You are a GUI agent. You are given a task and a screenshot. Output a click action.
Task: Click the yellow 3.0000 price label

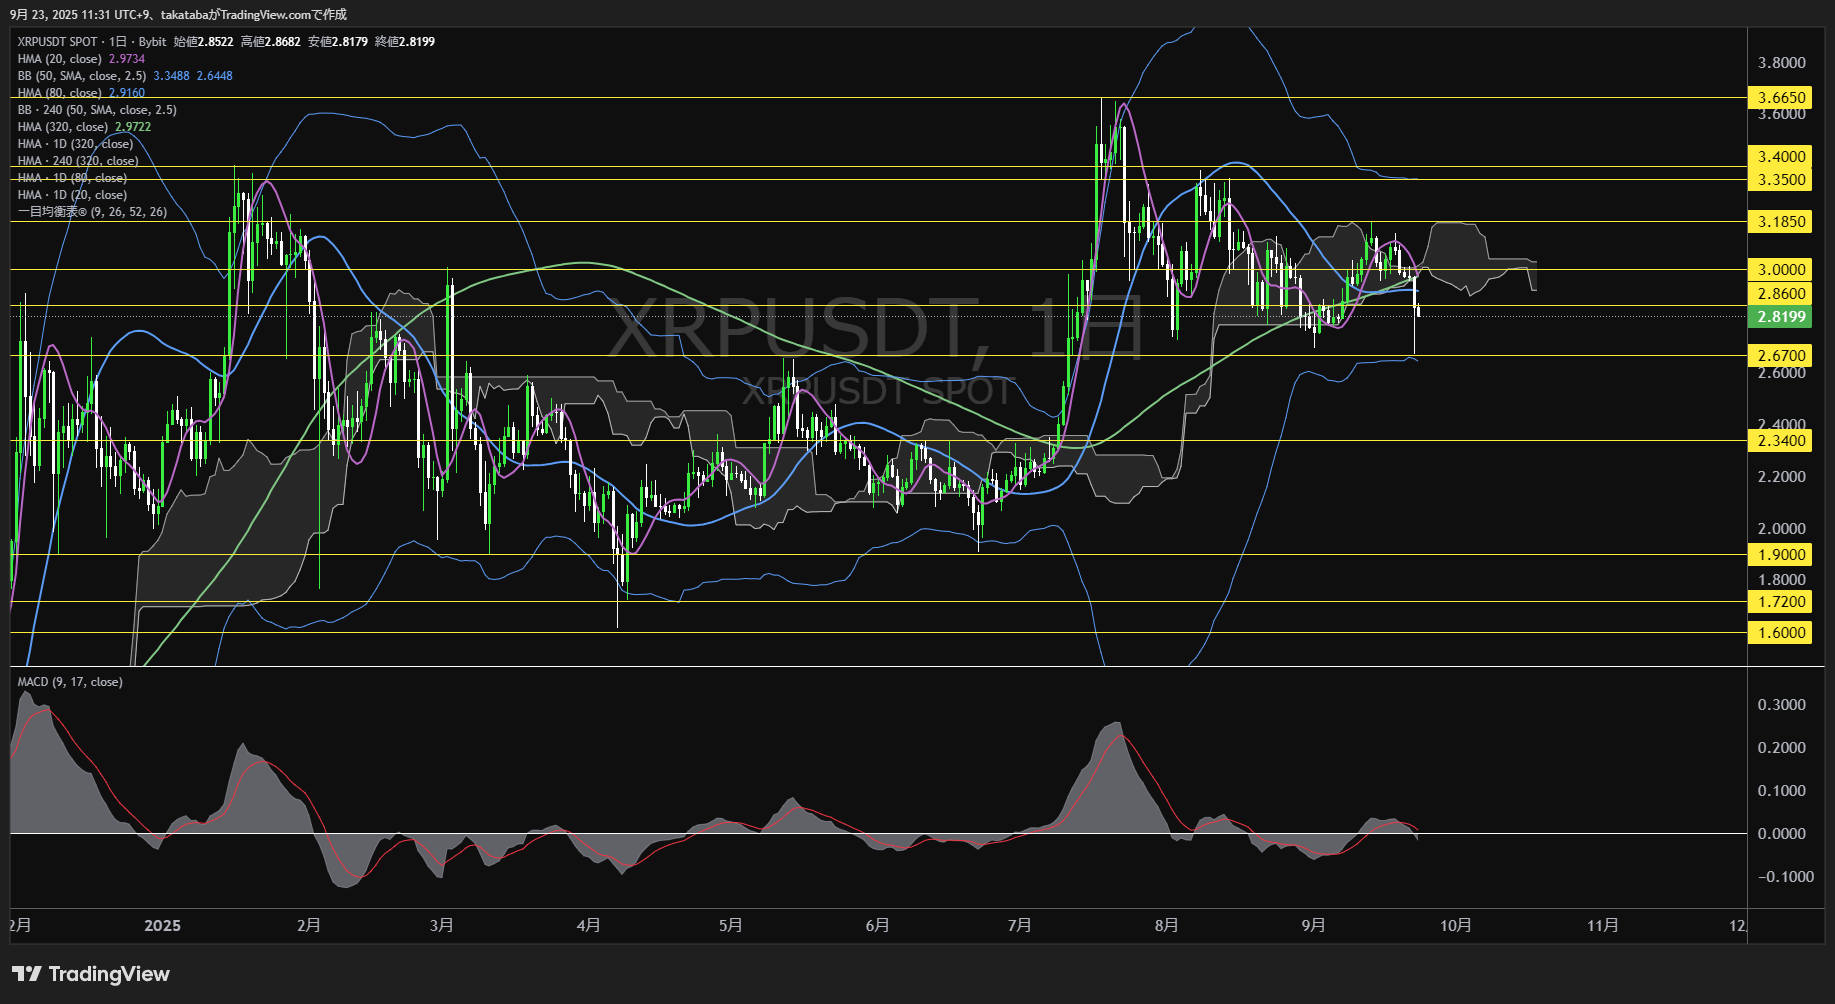pyautogui.click(x=1782, y=270)
